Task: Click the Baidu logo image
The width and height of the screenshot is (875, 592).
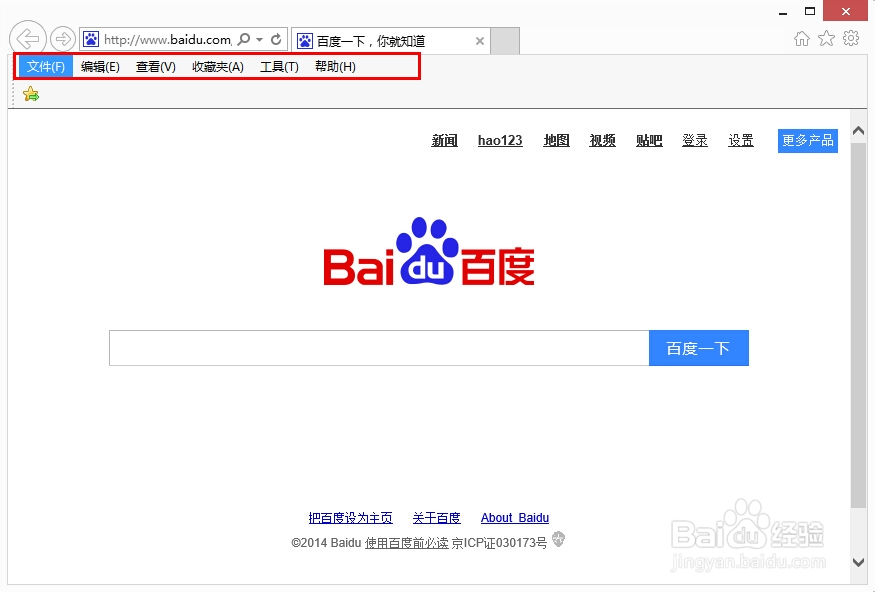Action: 429,252
